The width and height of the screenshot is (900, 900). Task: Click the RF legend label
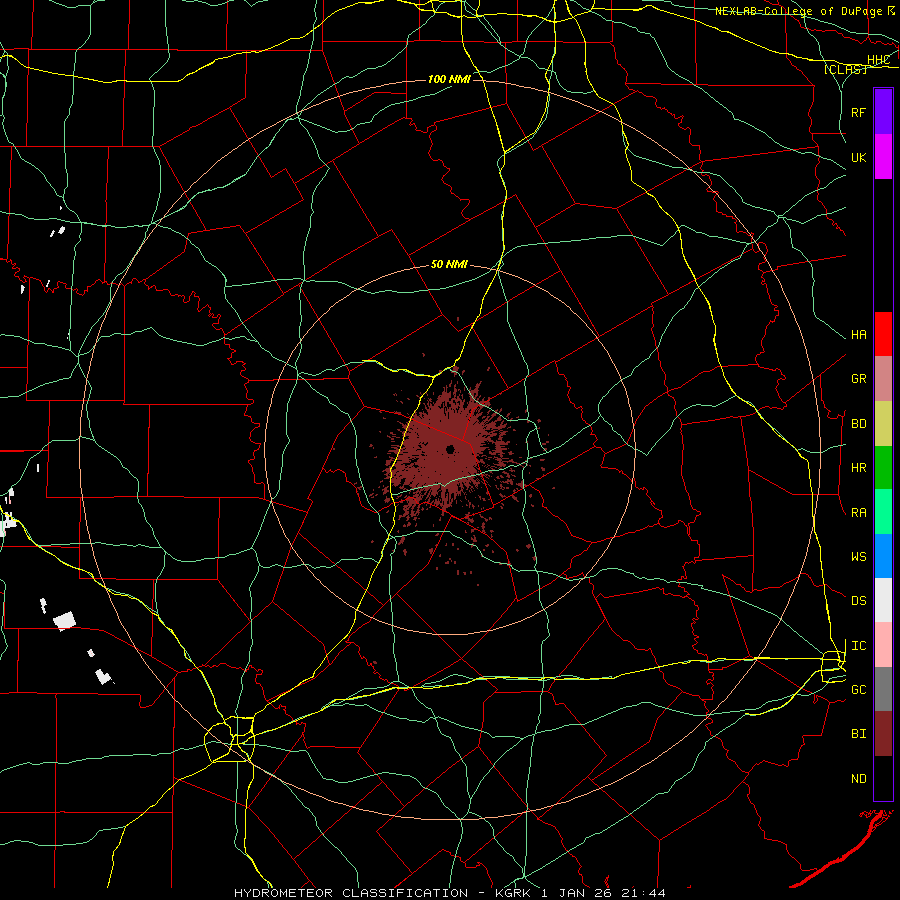pos(858,112)
